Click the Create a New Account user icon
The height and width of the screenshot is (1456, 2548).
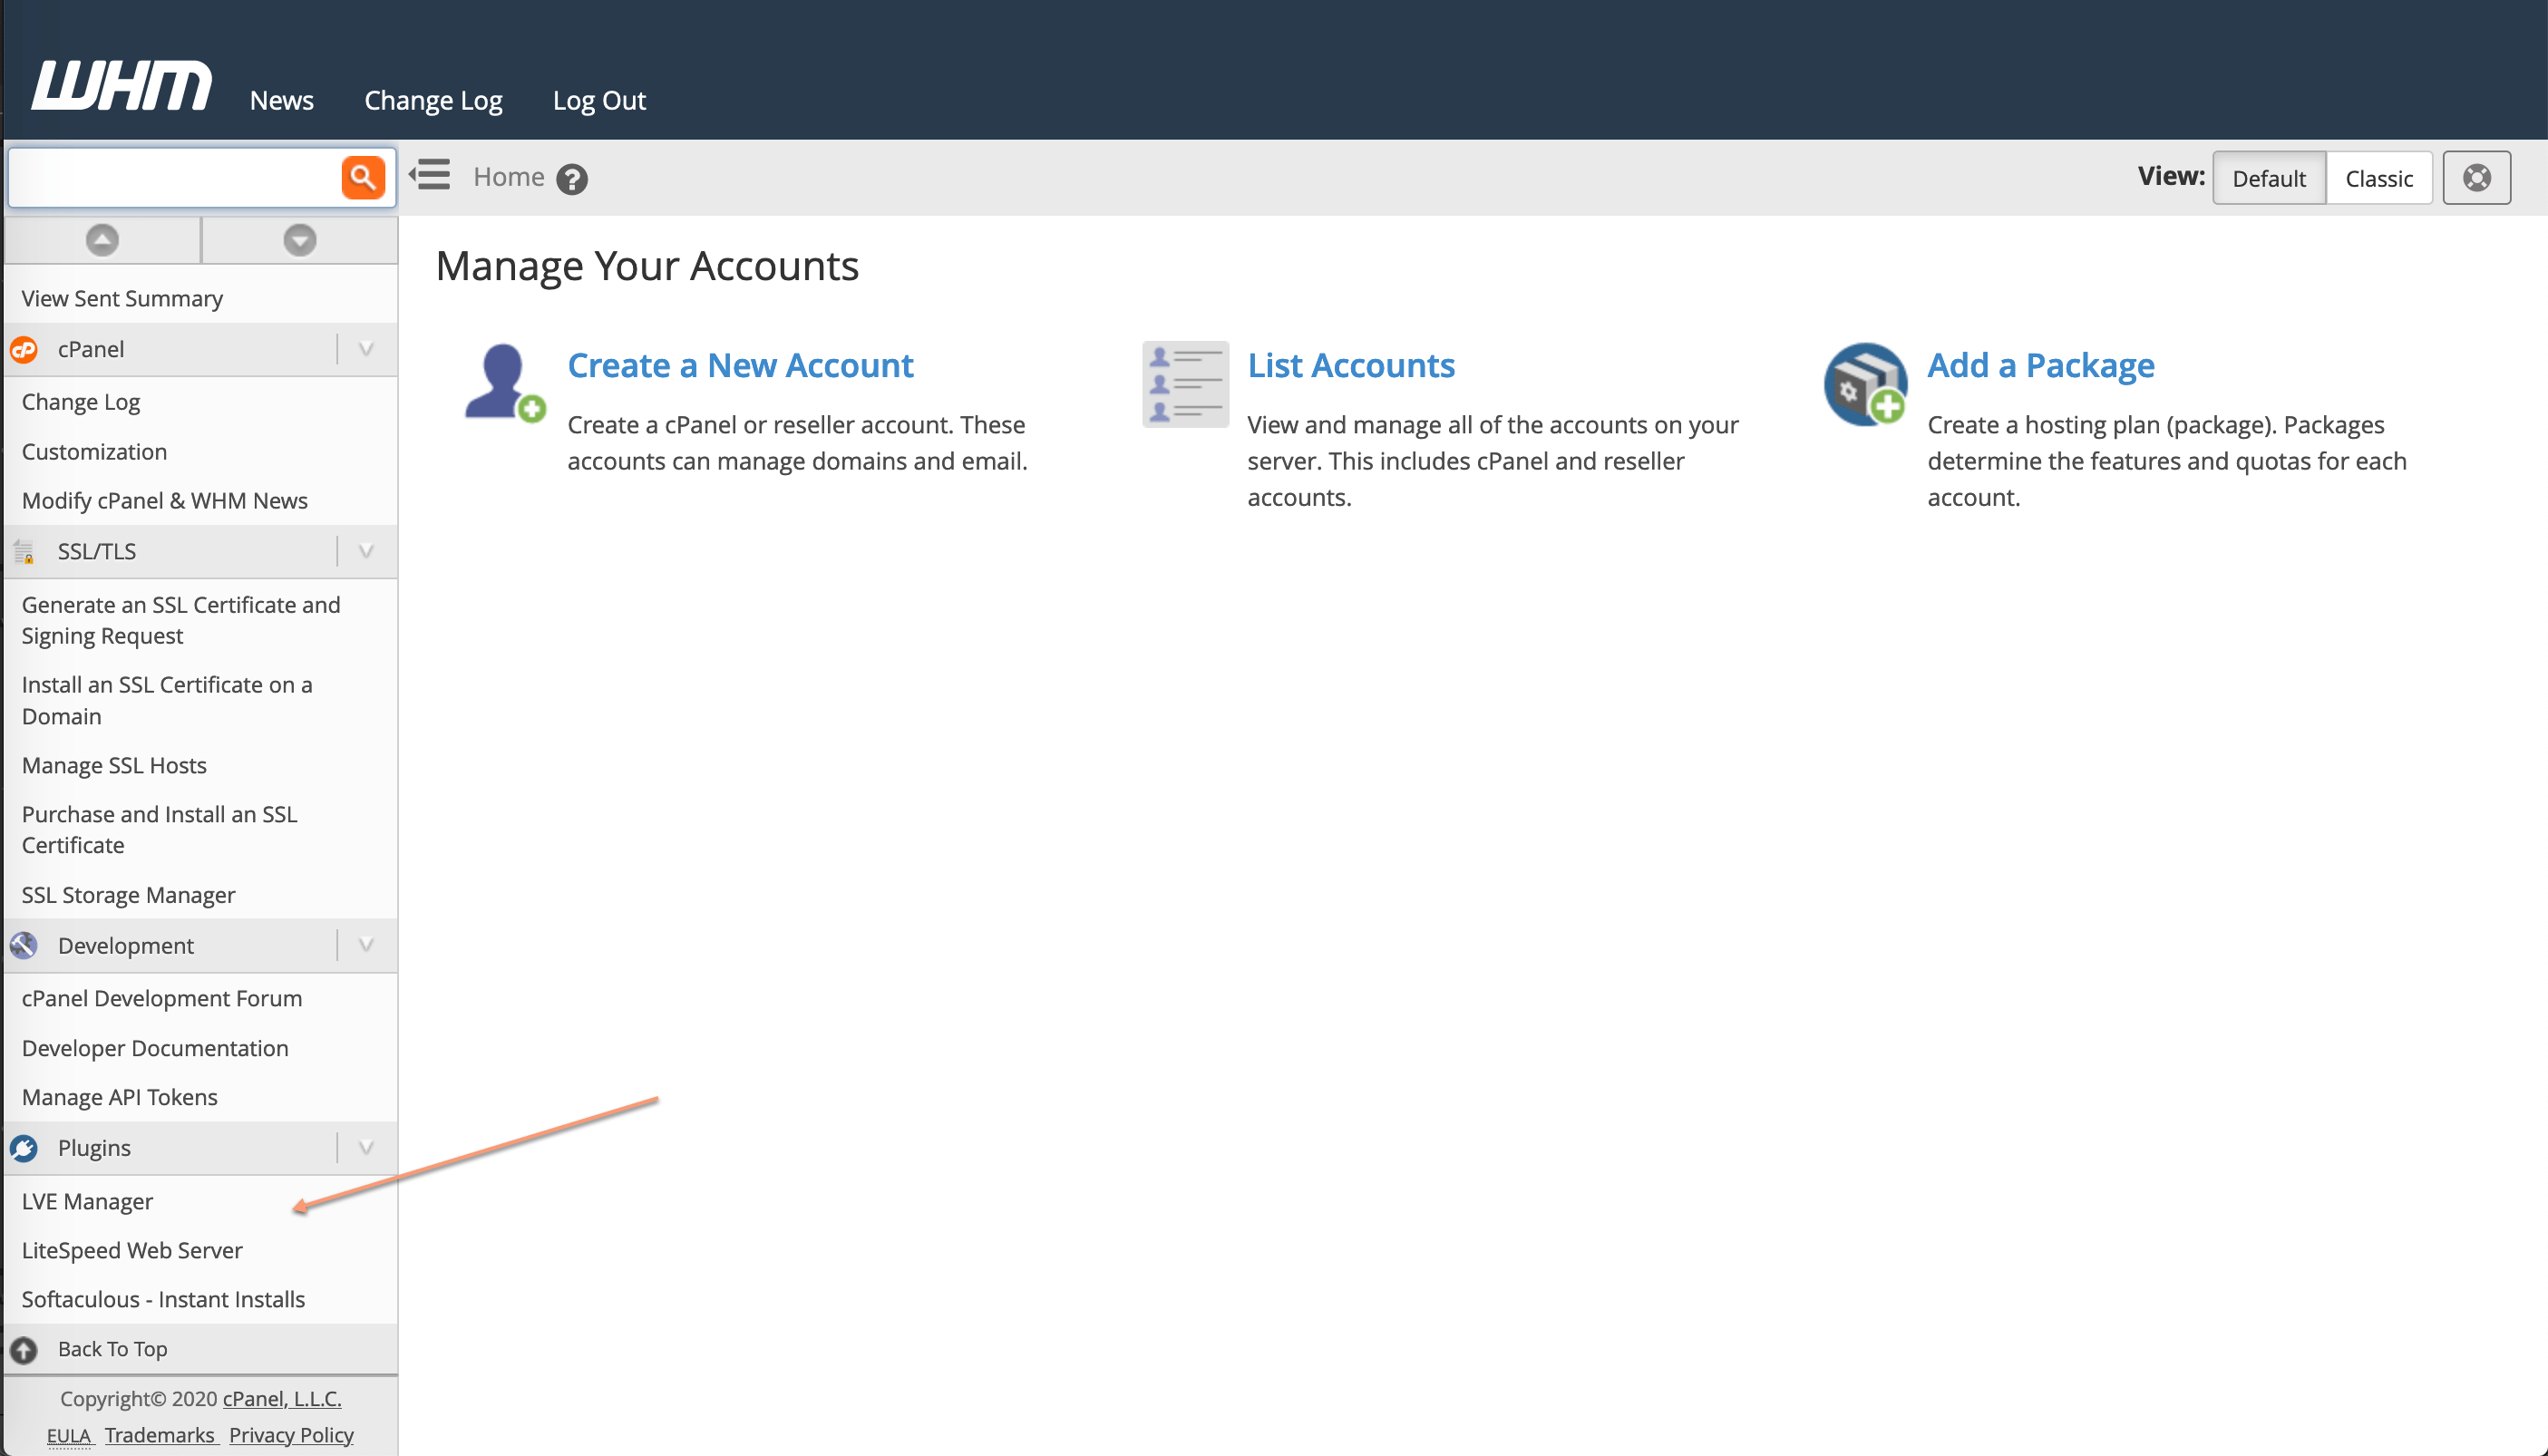[x=505, y=383]
